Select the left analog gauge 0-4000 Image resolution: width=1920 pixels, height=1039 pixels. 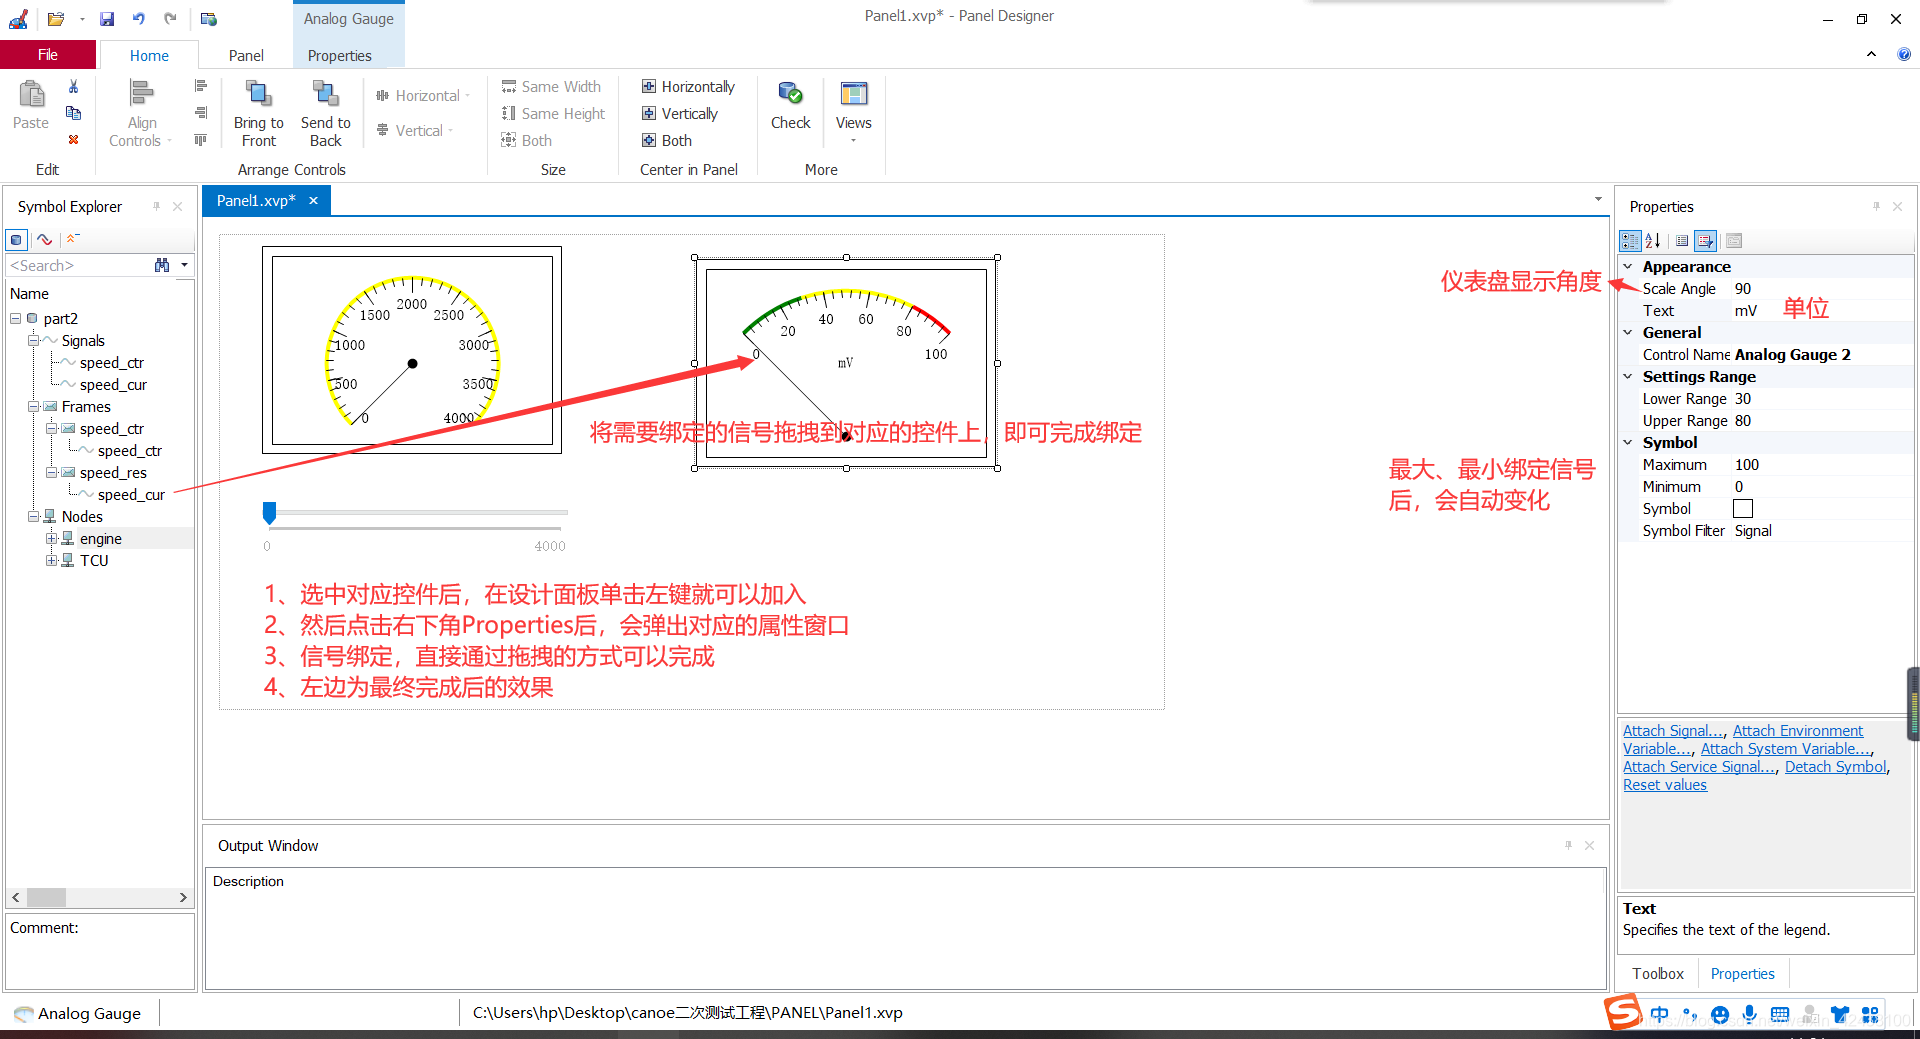(x=412, y=350)
